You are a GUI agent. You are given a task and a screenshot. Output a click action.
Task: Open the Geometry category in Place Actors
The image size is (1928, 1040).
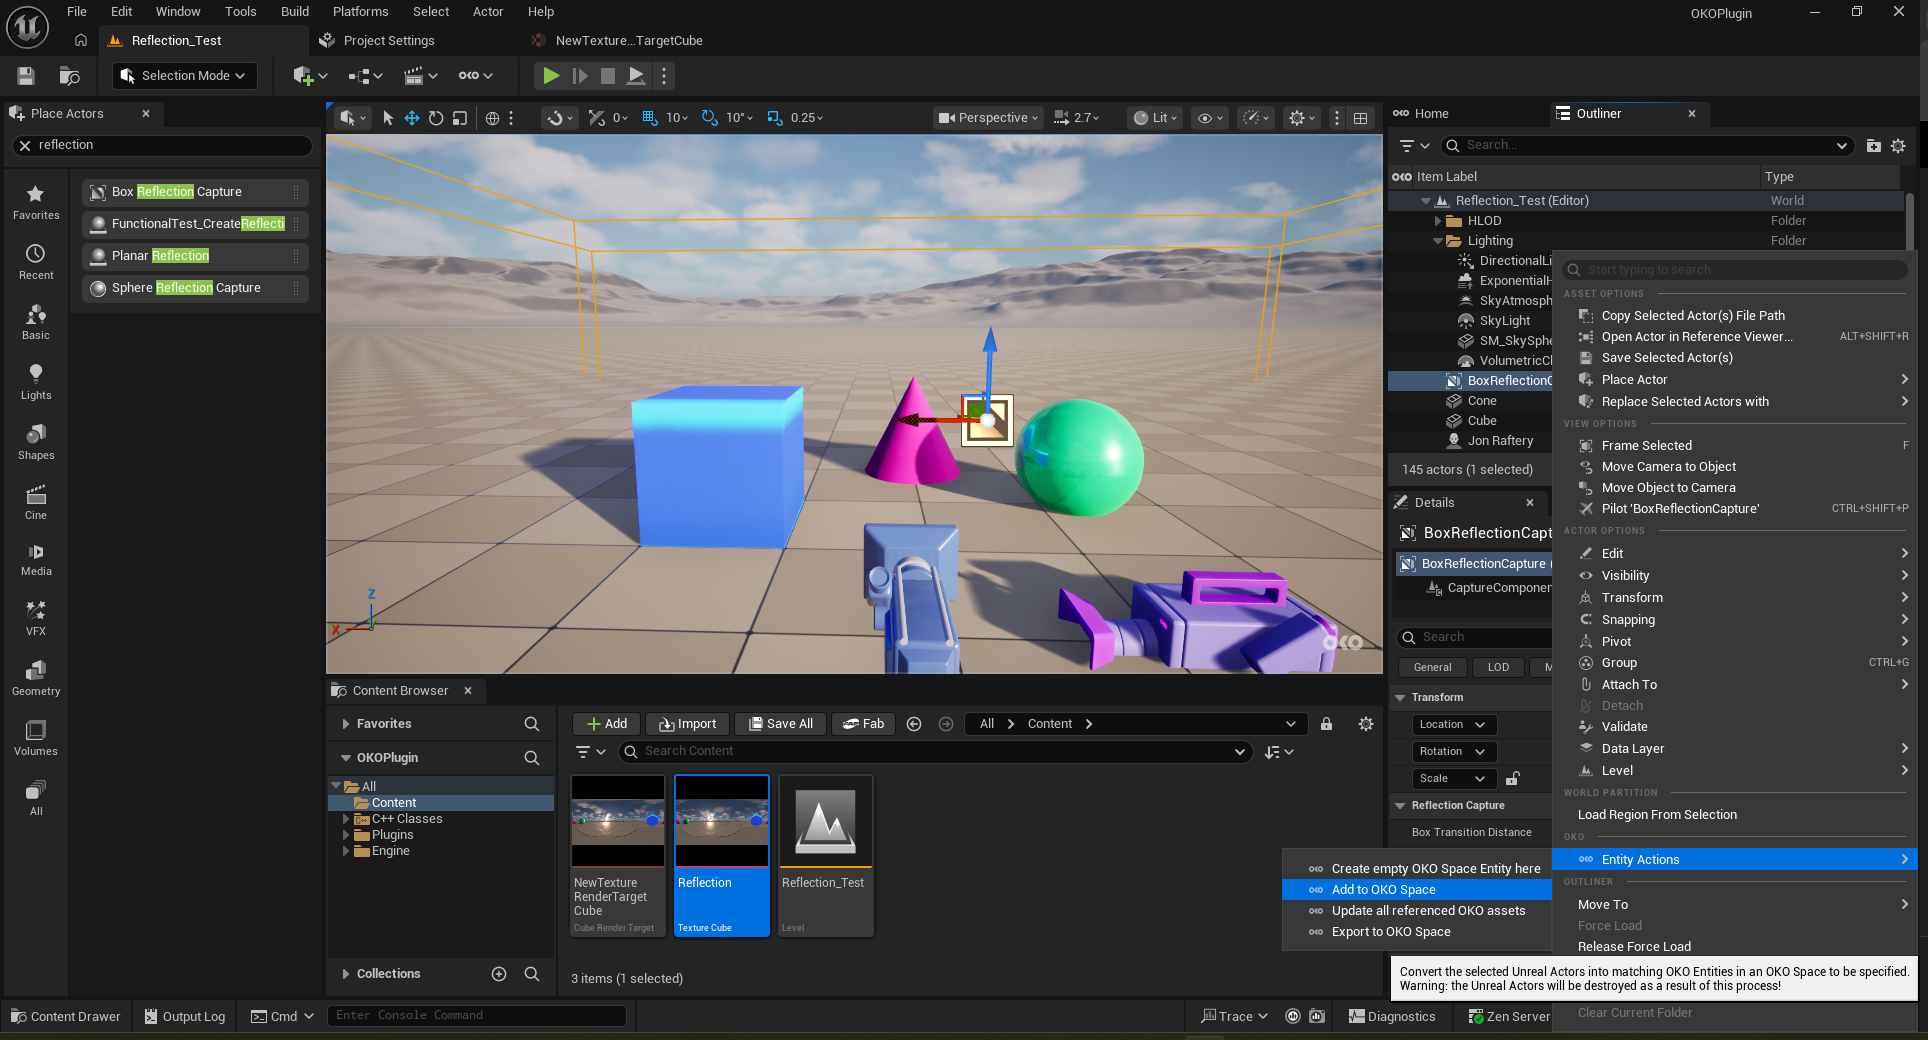click(x=36, y=678)
